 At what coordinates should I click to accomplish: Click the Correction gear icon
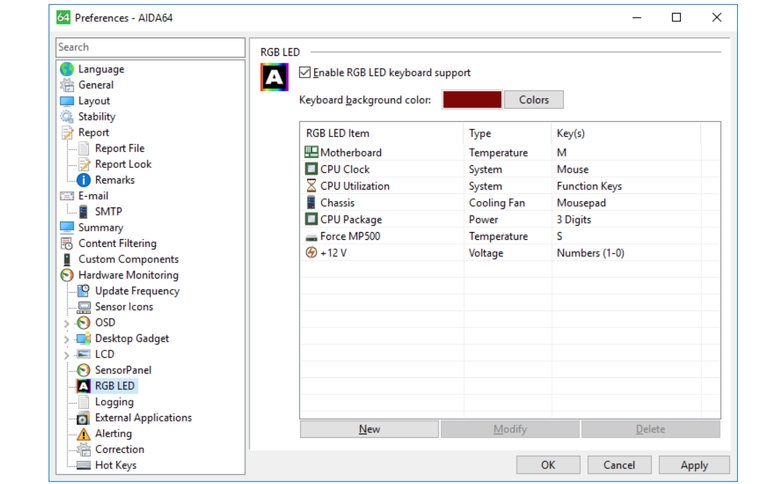(x=83, y=450)
